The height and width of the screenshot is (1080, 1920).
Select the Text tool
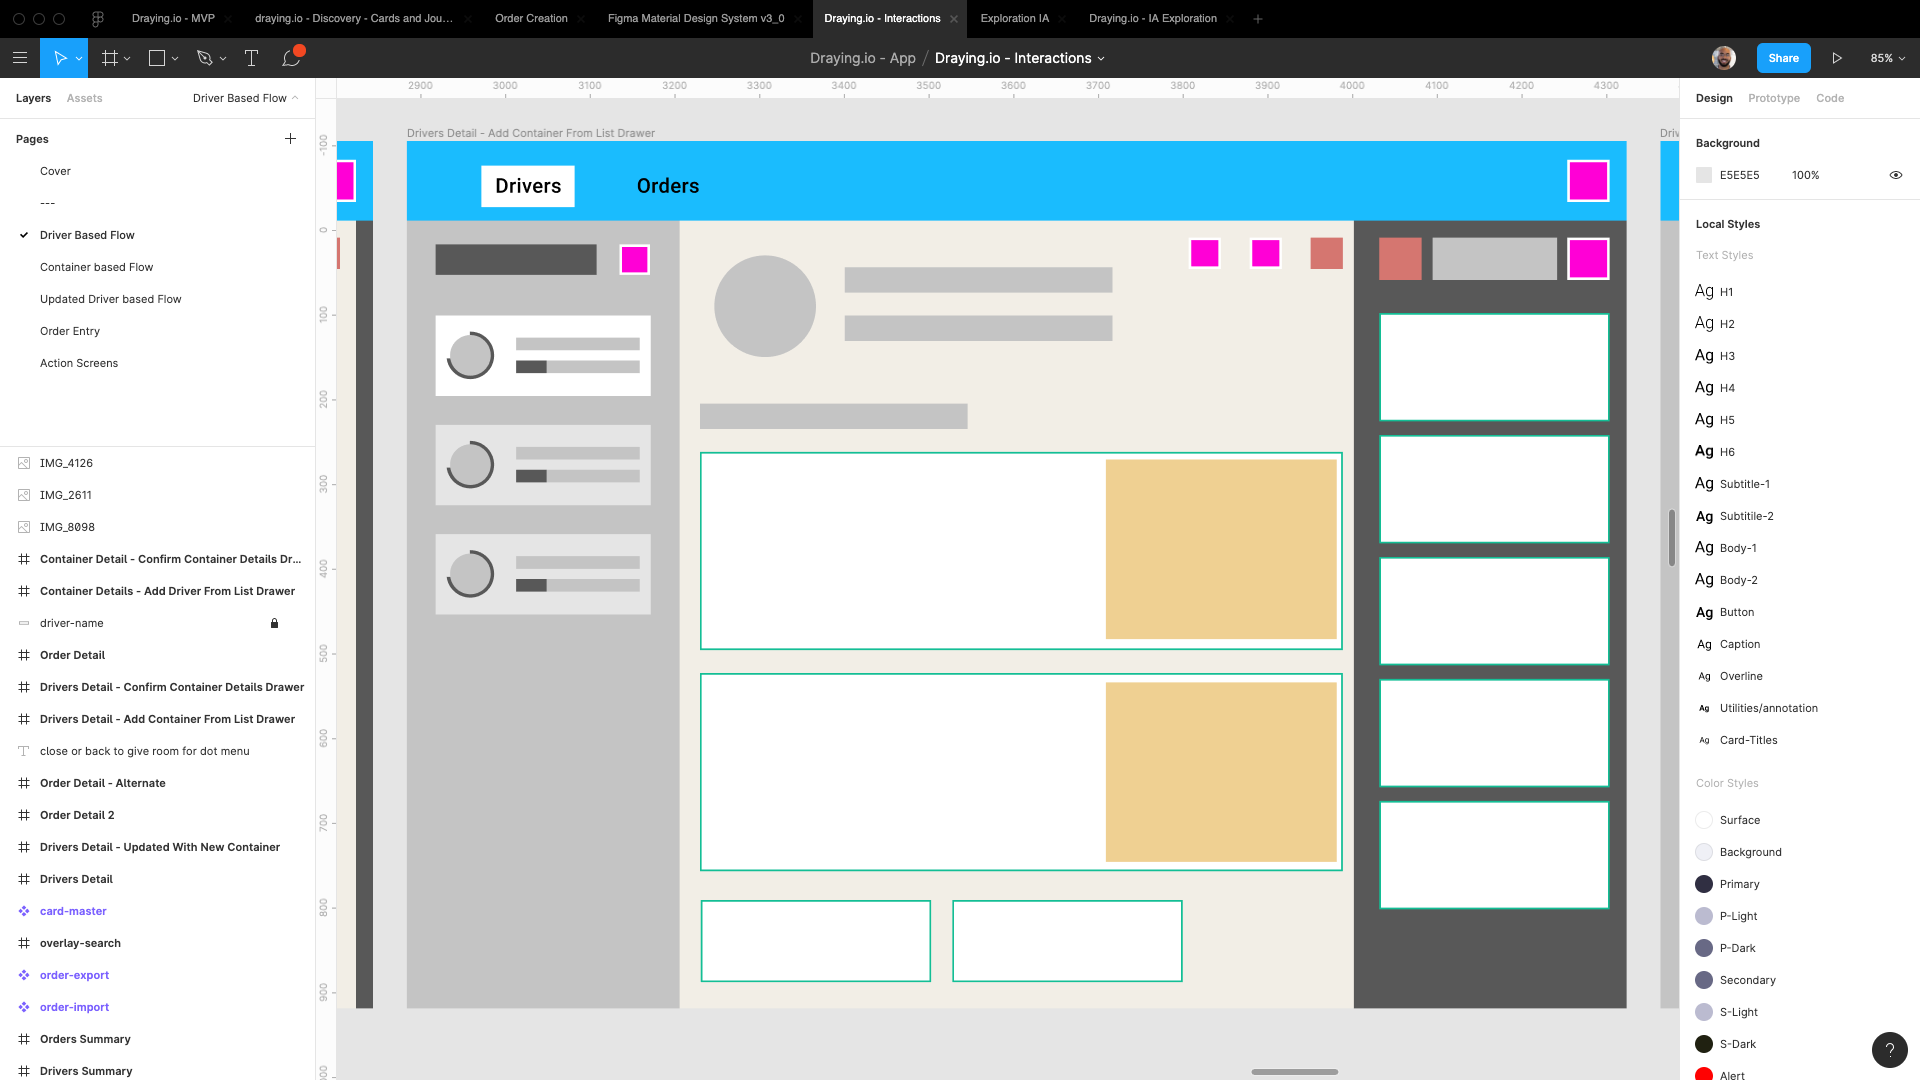pos(251,58)
